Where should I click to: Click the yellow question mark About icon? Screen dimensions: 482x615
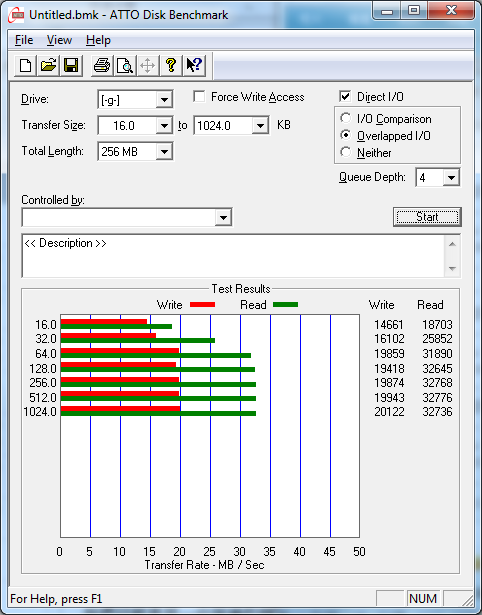tap(171, 65)
